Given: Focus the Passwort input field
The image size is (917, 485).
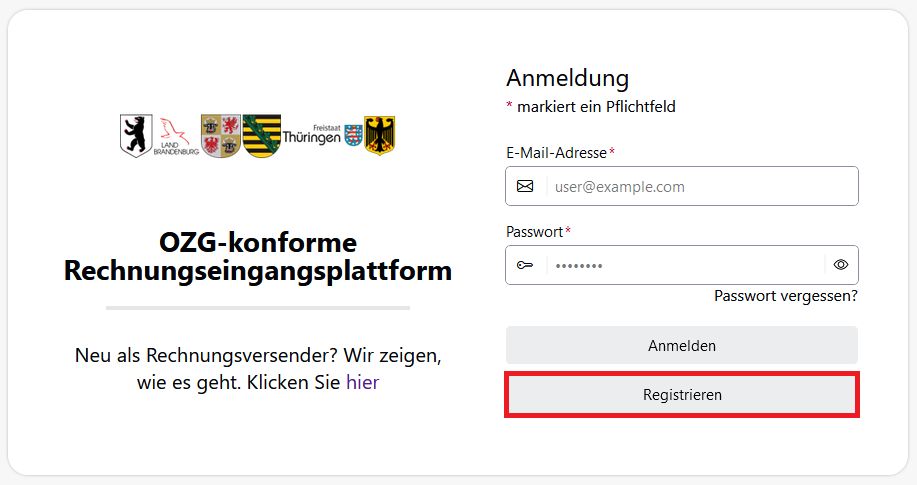Looking at the screenshot, I should [682, 265].
